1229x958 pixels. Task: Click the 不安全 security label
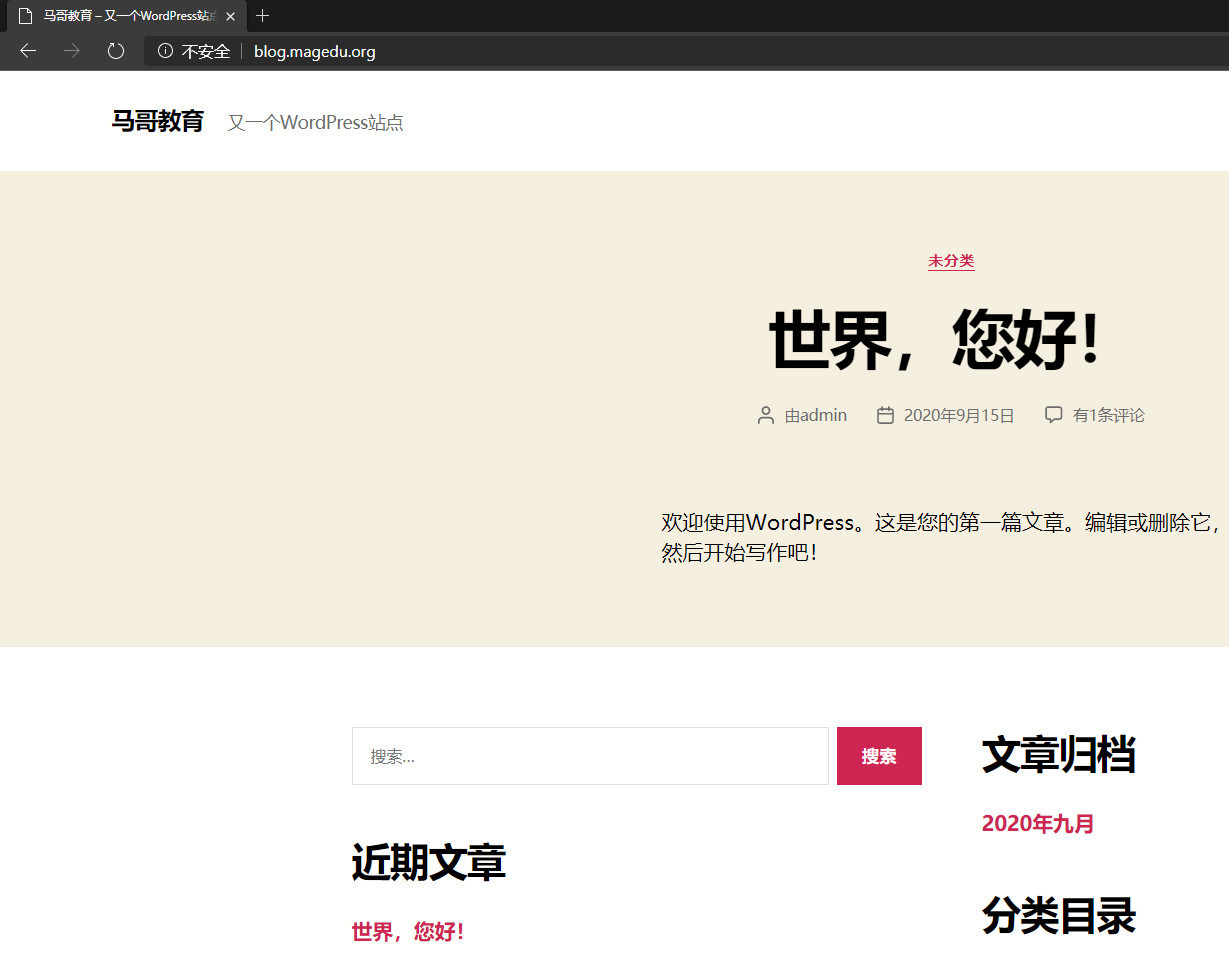[x=206, y=51]
